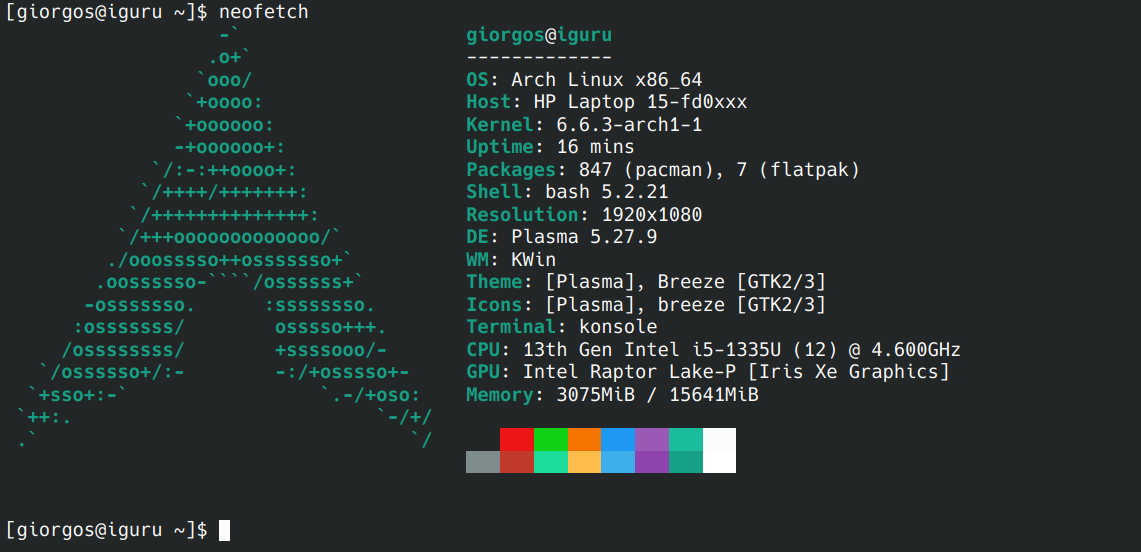Click the Theme label
Viewport: 1141px width, 552px height.
pos(494,282)
